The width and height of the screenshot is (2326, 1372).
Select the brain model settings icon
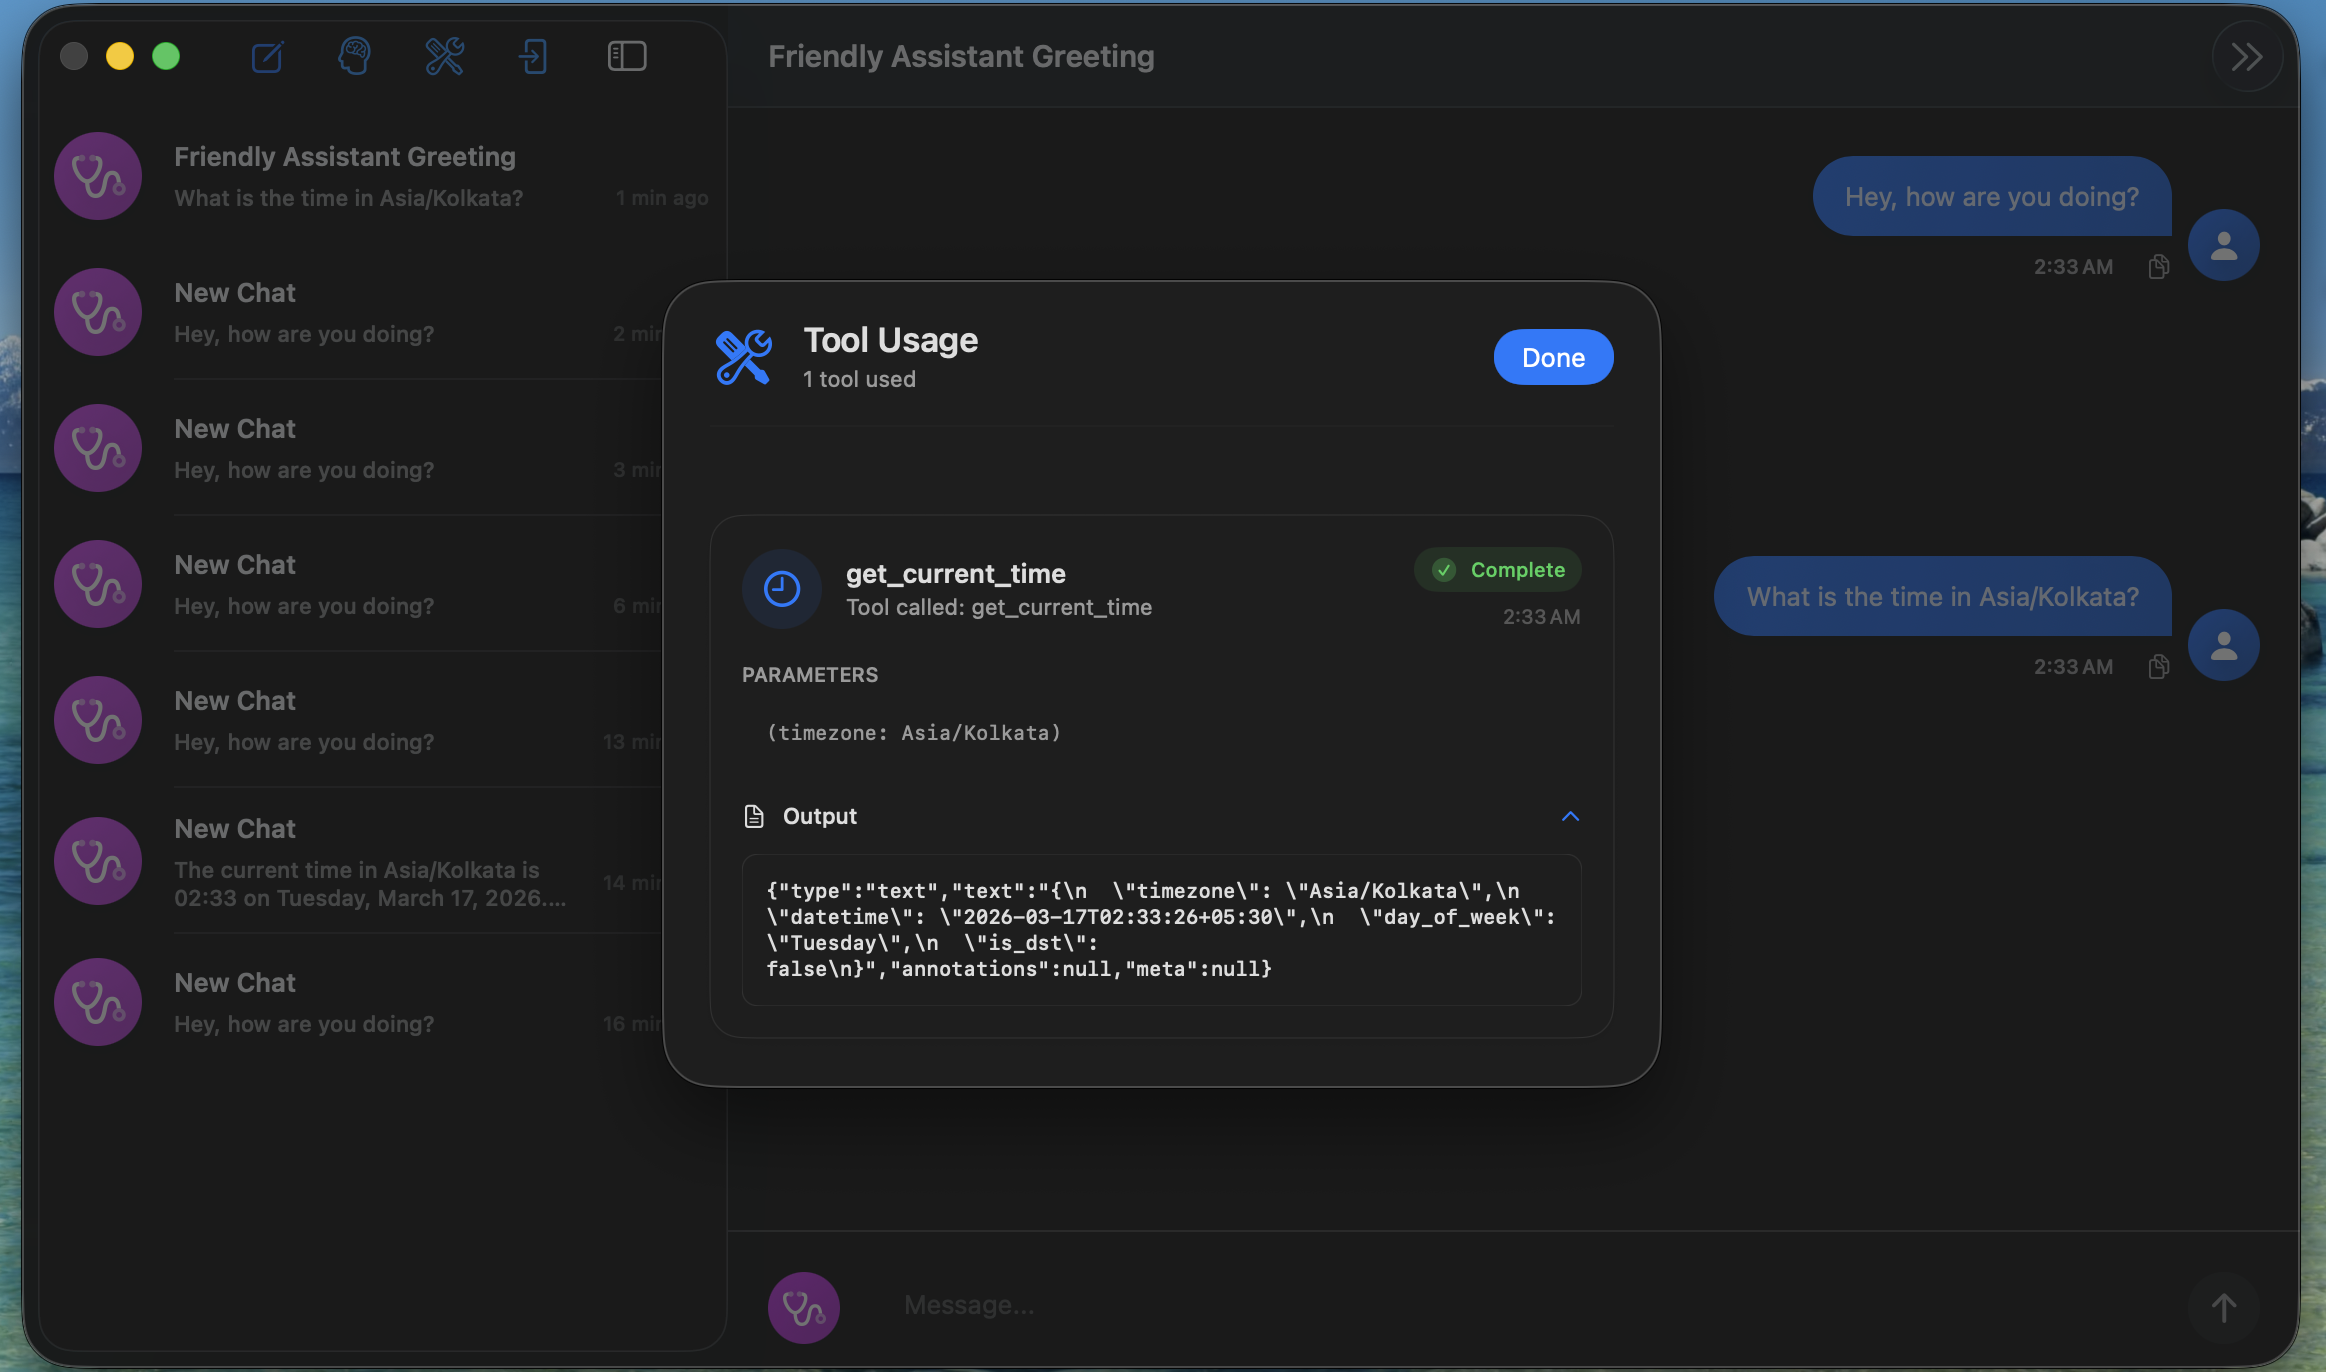(x=355, y=56)
